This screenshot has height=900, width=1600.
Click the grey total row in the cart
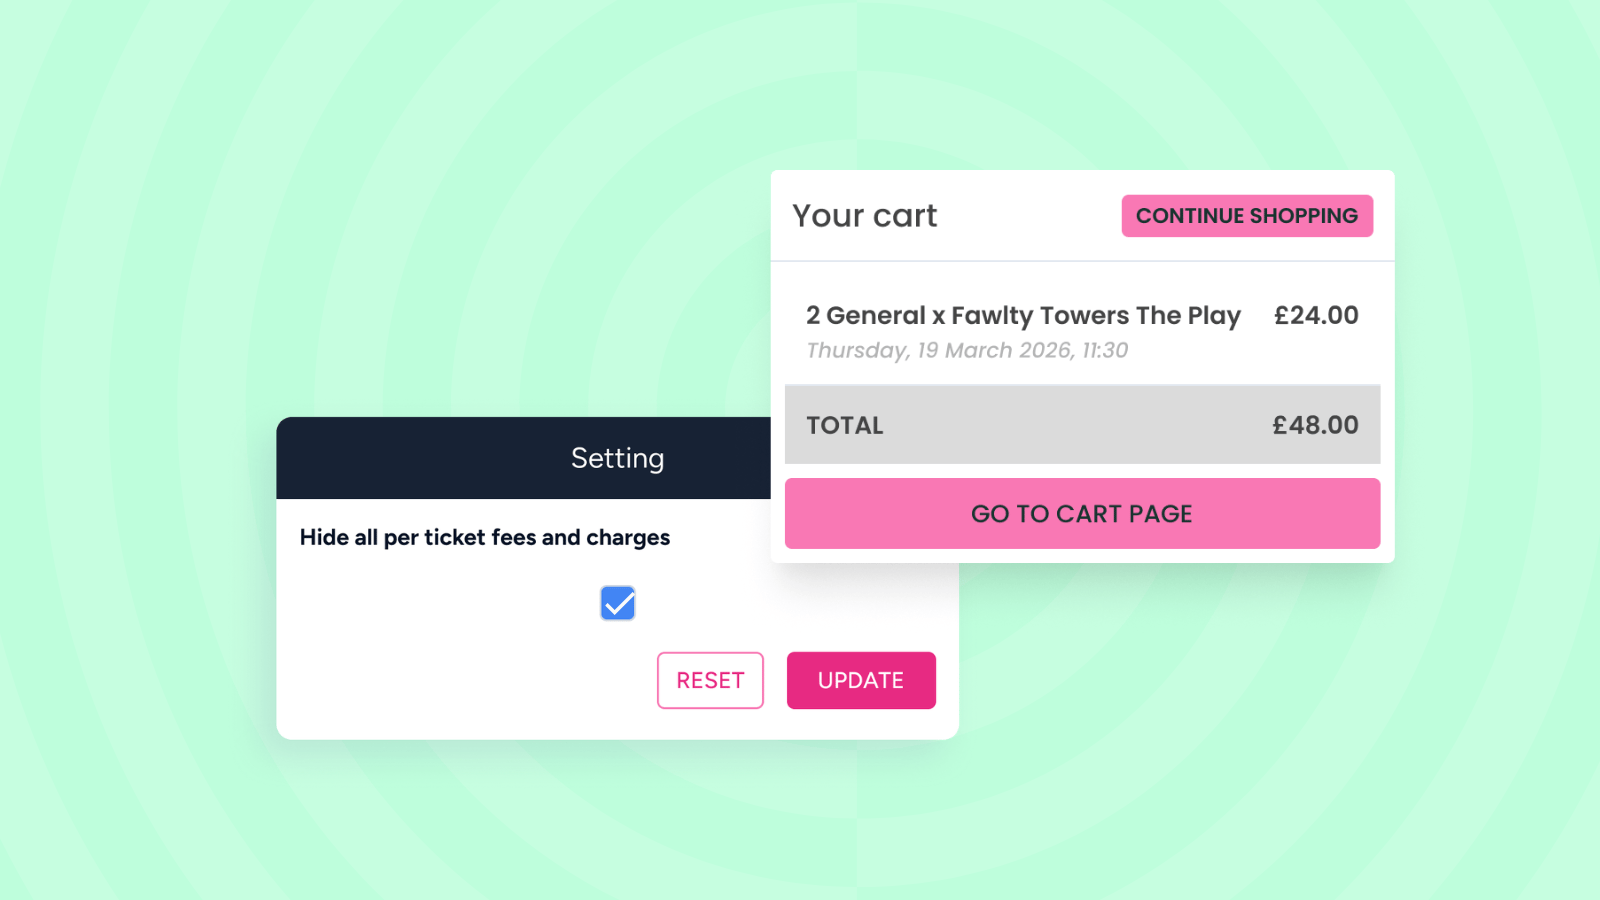(1082, 425)
